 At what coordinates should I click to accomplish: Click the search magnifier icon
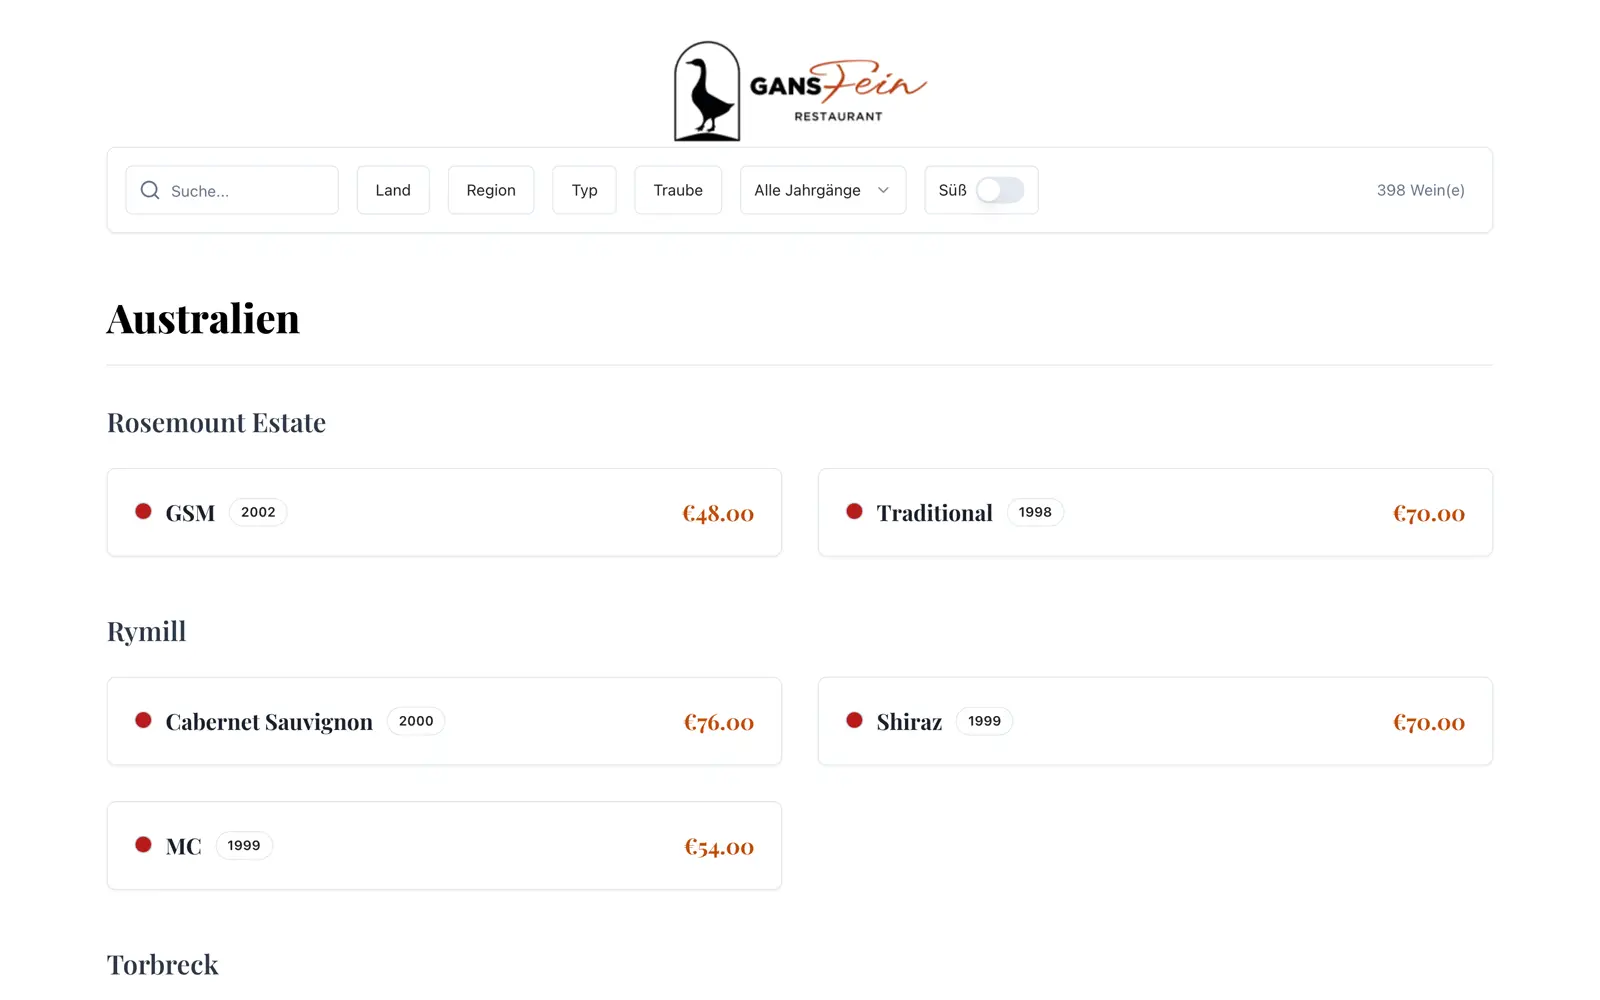[150, 190]
